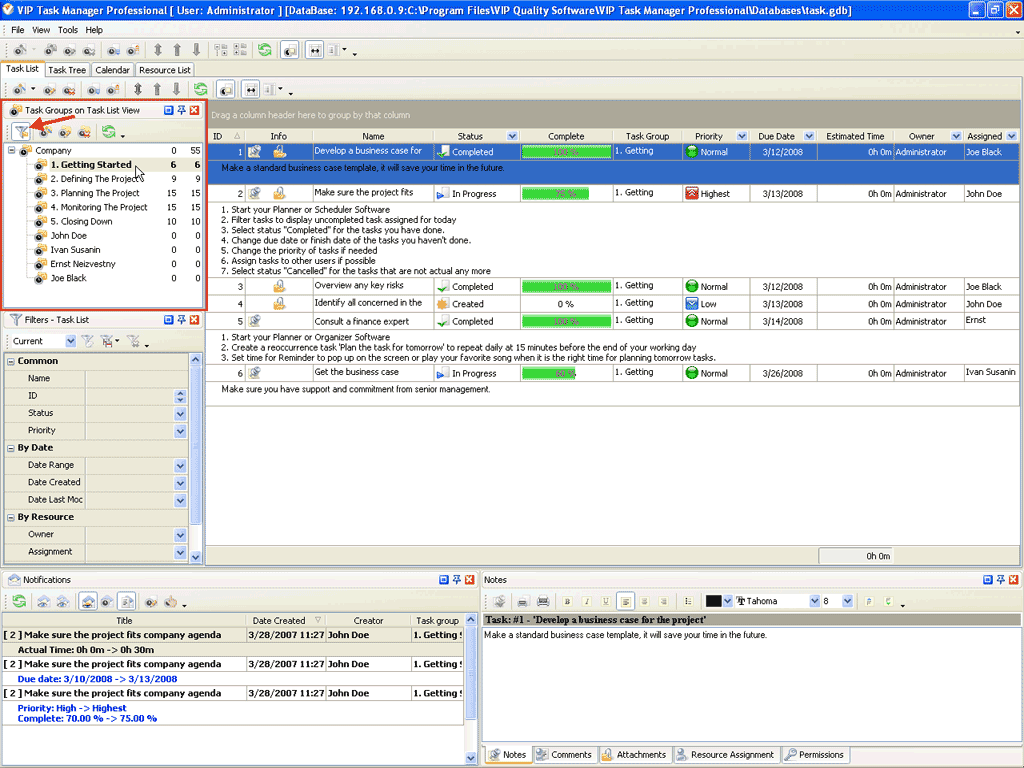Refresh the Task Groups panel
Screen dimensions: 1024x768
108,132
